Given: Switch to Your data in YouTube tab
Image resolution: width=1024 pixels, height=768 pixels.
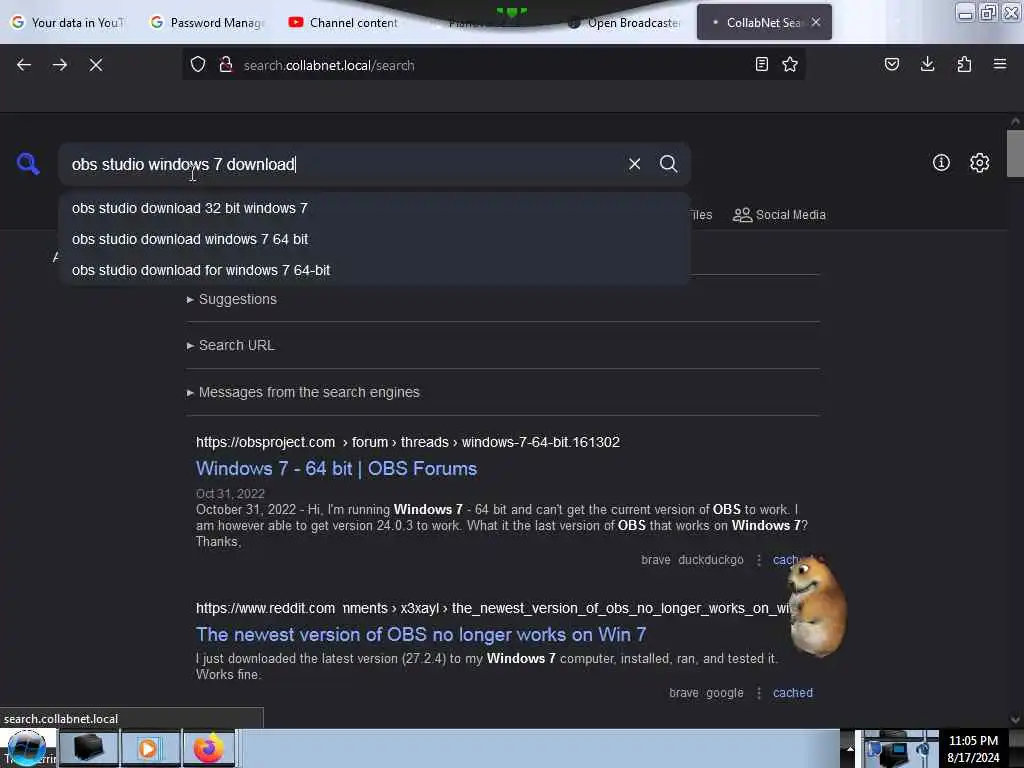Looking at the screenshot, I should (x=68, y=22).
